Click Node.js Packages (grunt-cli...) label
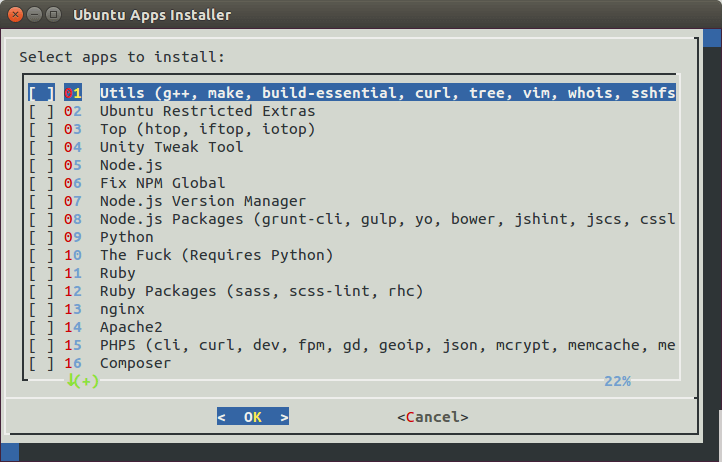This screenshot has height=462, width=722. (388, 219)
